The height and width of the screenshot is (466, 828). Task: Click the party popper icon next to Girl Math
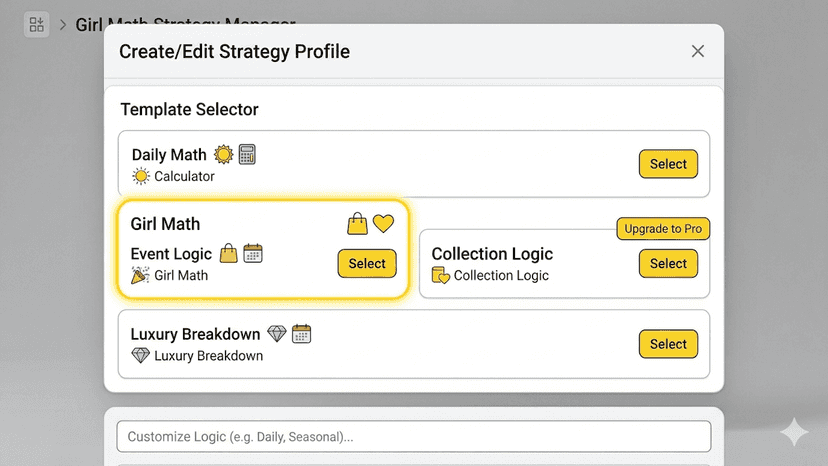[140, 275]
